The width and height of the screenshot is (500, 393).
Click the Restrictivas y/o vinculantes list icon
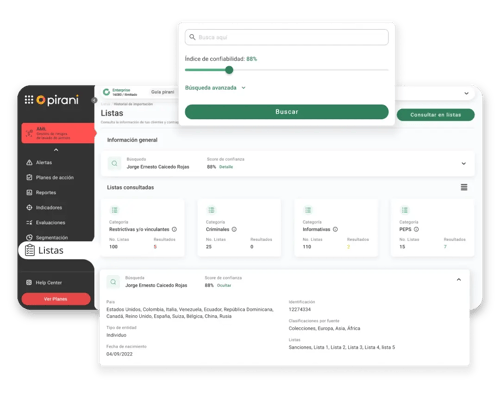tap(114, 210)
